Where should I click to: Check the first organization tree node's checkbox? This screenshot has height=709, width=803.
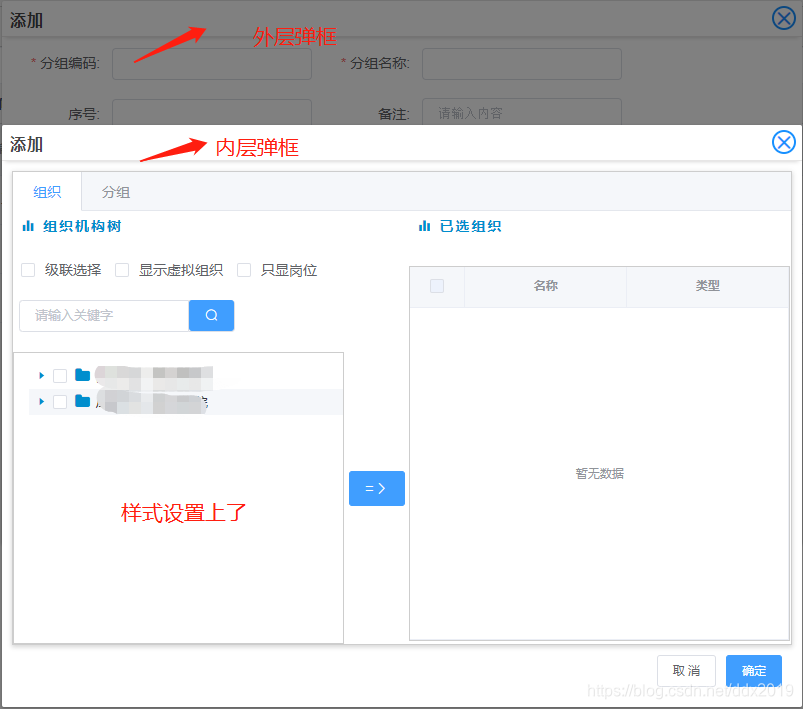[x=61, y=375]
